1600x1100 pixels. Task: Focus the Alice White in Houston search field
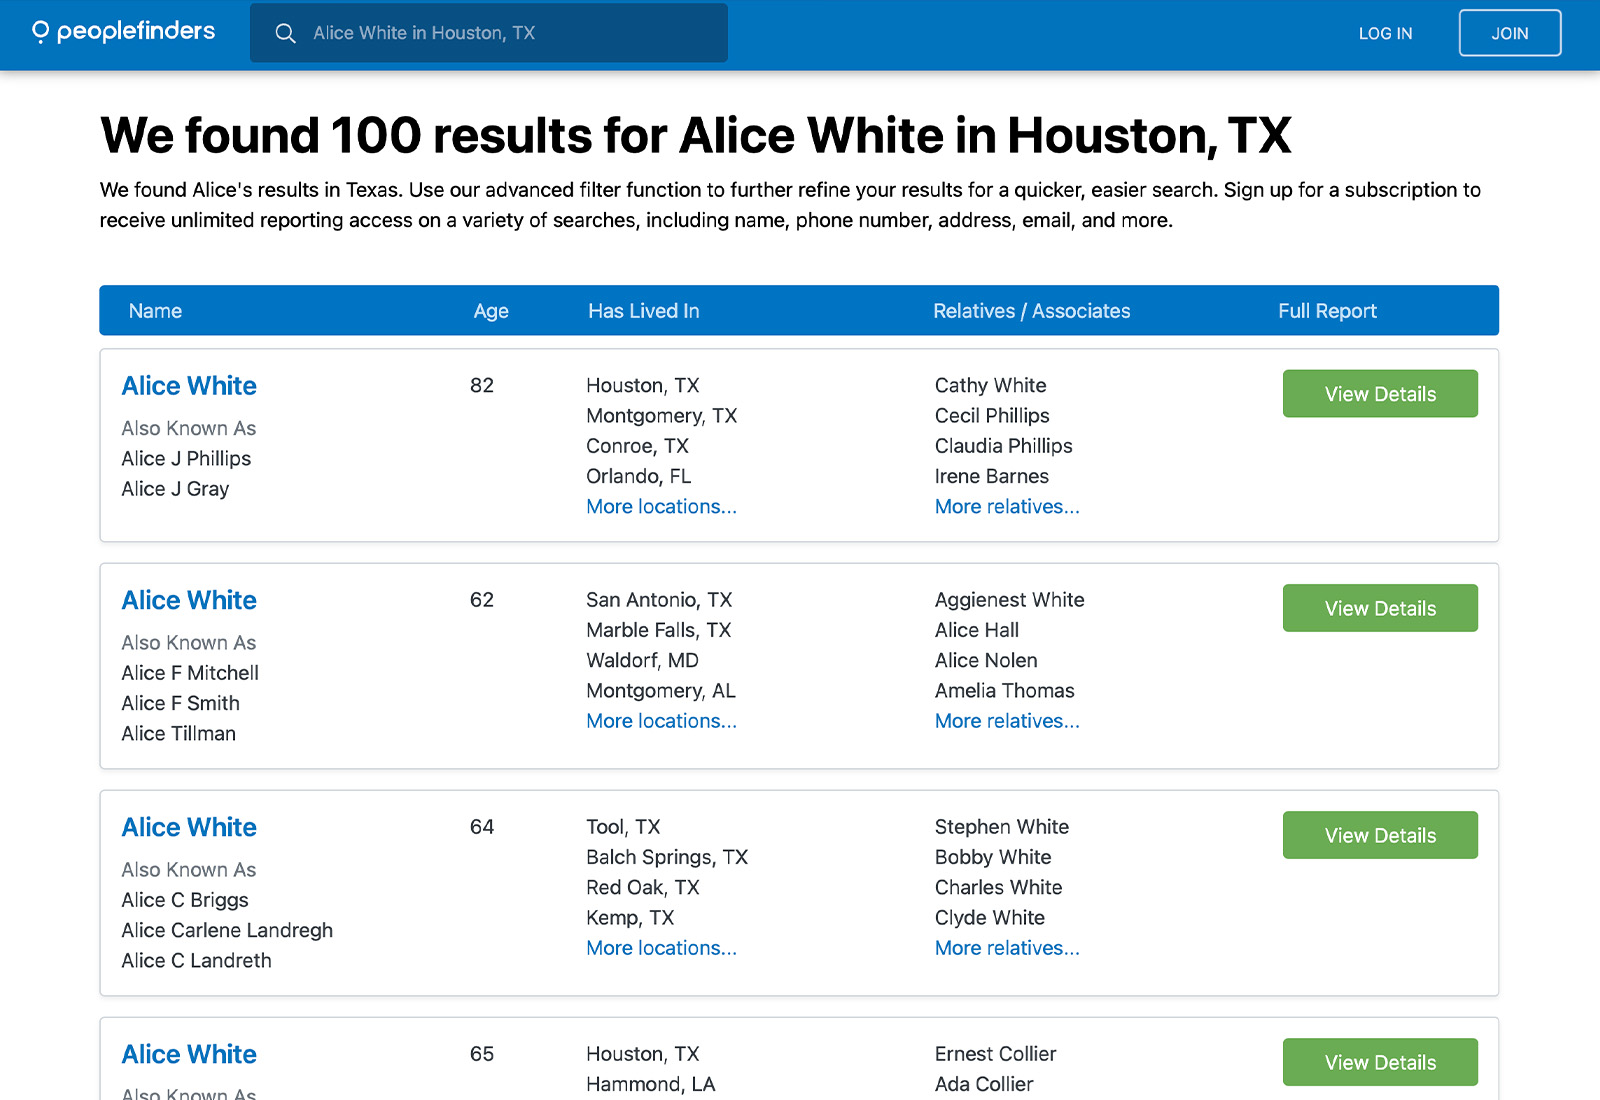coord(488,33)
